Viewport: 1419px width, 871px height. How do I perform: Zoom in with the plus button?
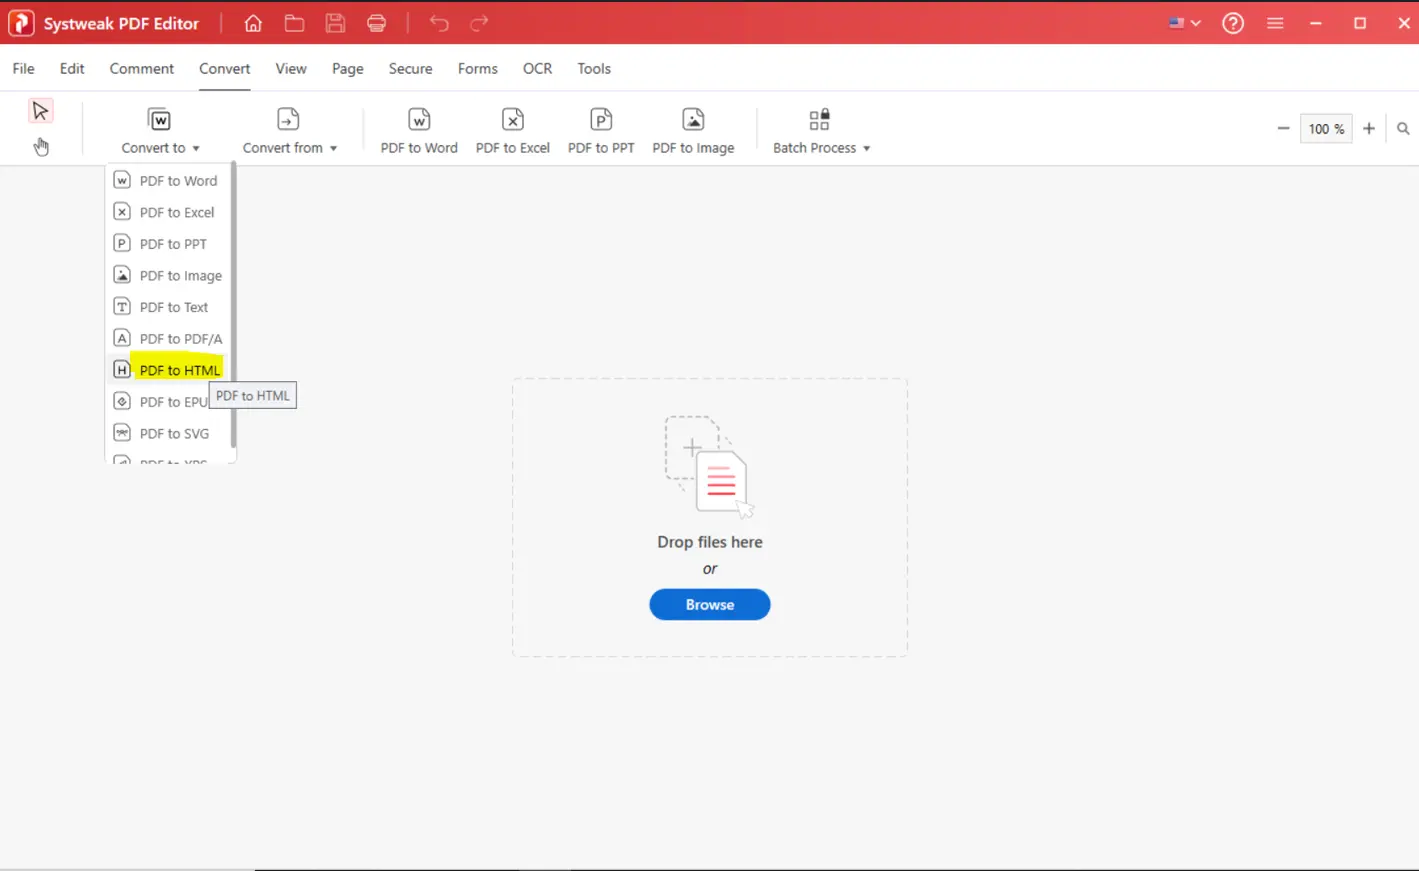(x=1369, y=129)
